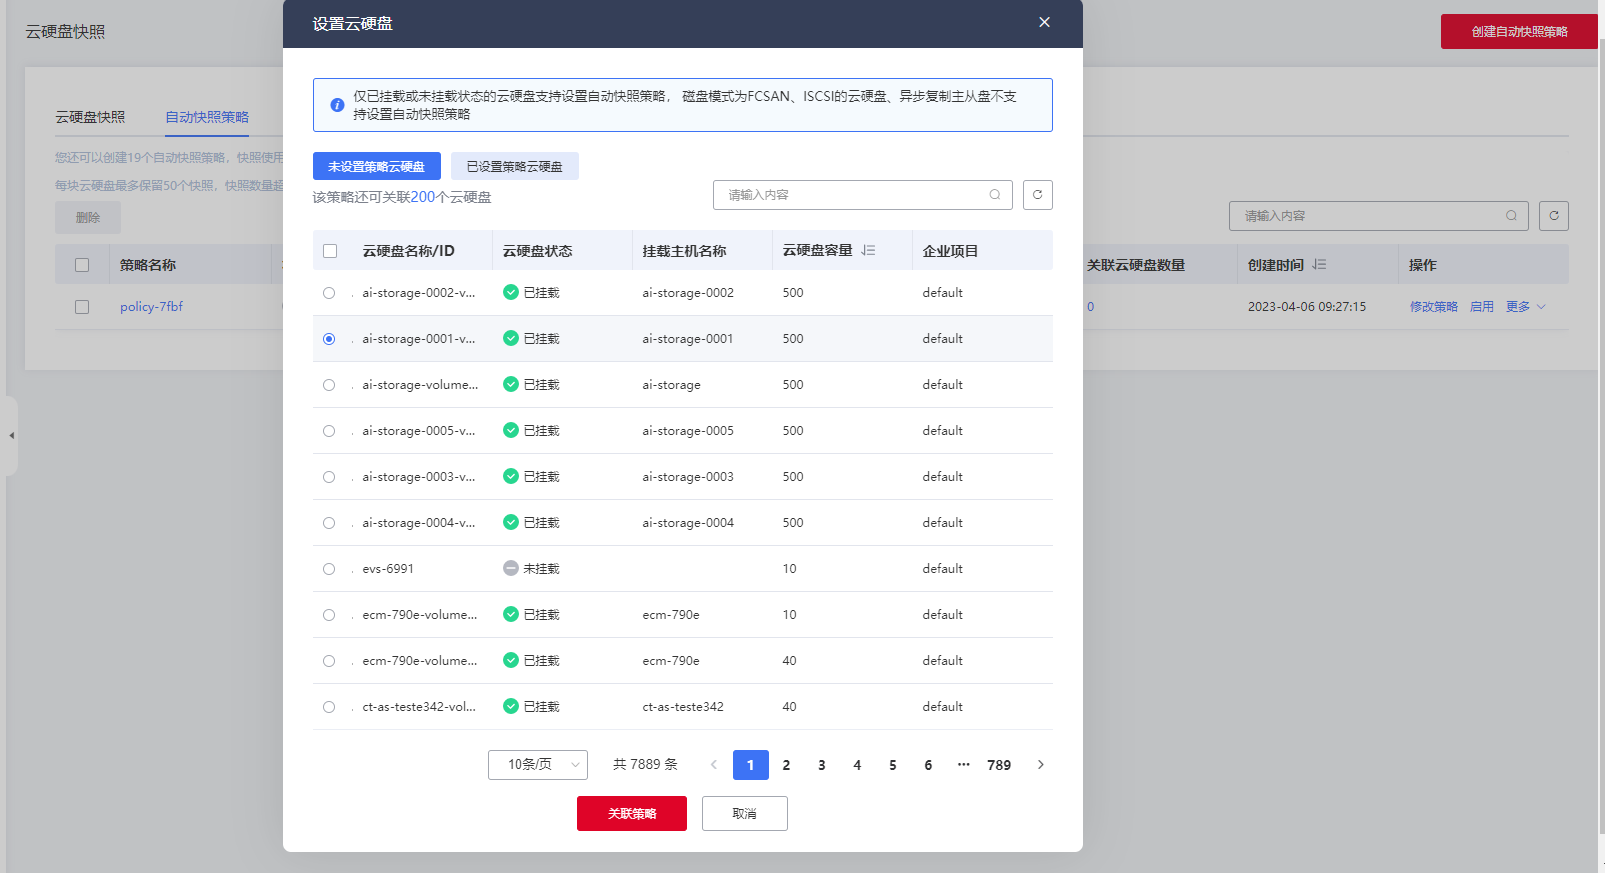
Task: Open policy-7fbf policy link
Action: 151,307
